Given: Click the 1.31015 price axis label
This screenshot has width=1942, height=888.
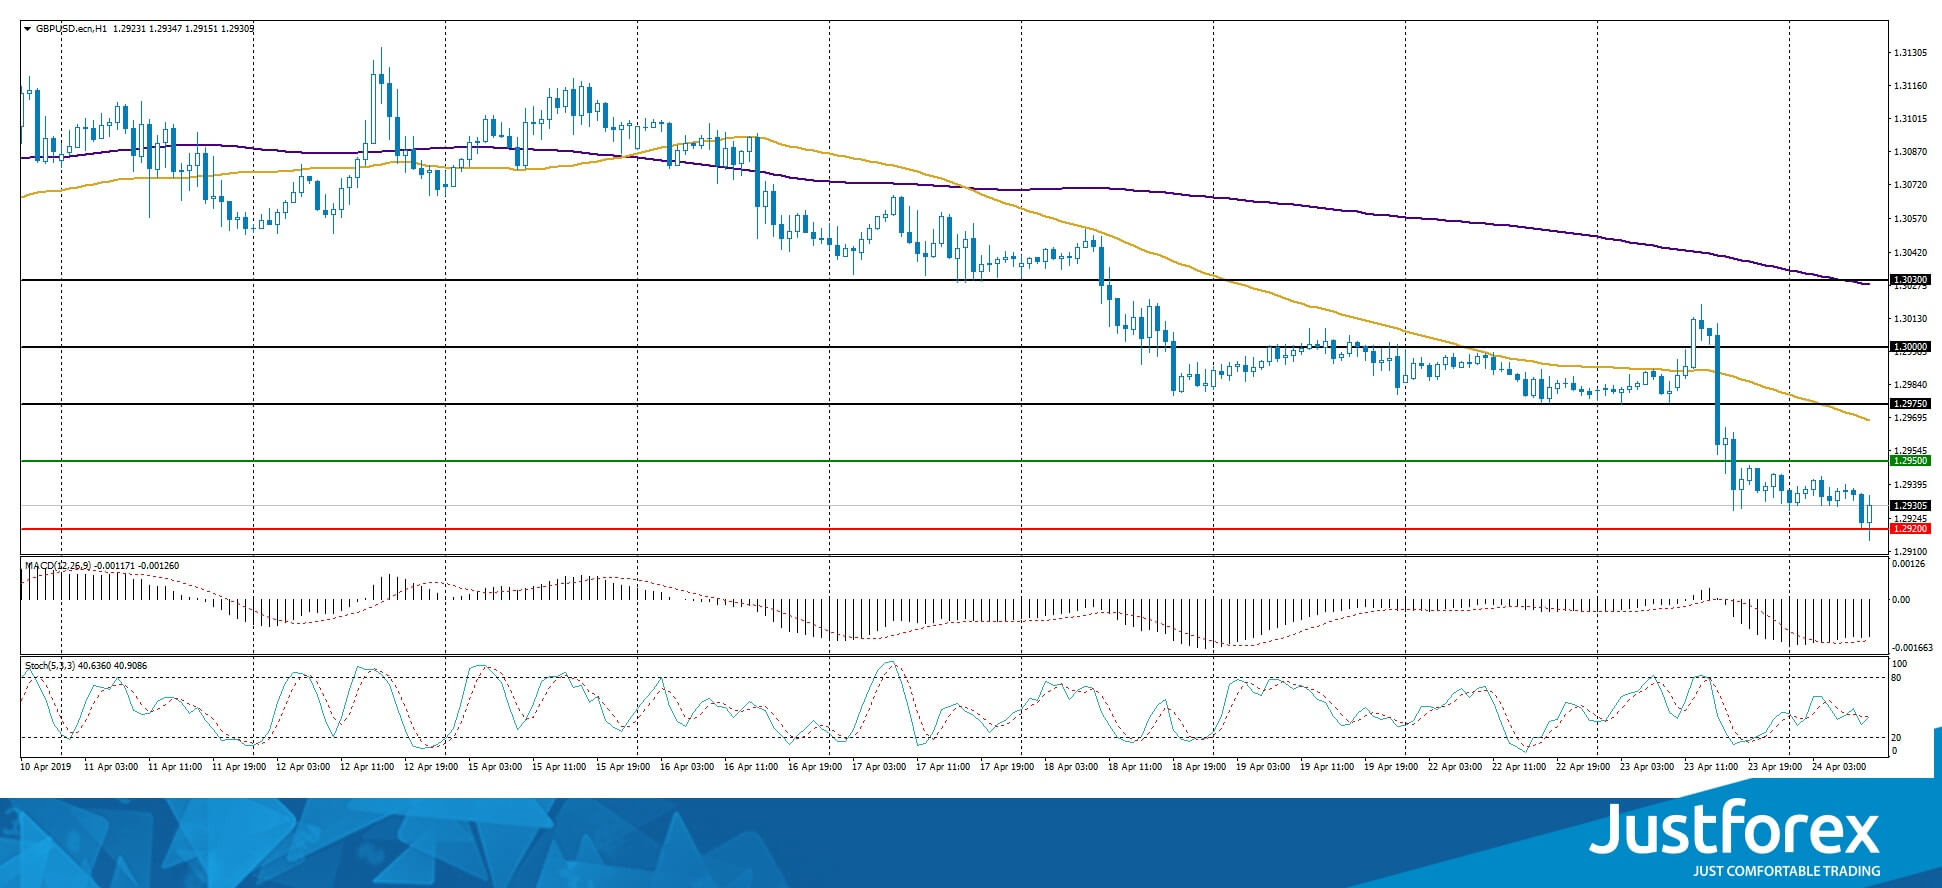Looking at the screenshot, I should coord(1911,119).
